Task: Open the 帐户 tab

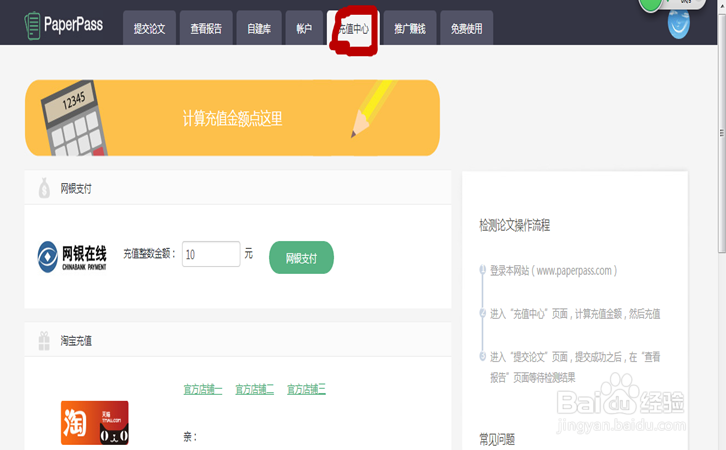Action: [304, 28]
